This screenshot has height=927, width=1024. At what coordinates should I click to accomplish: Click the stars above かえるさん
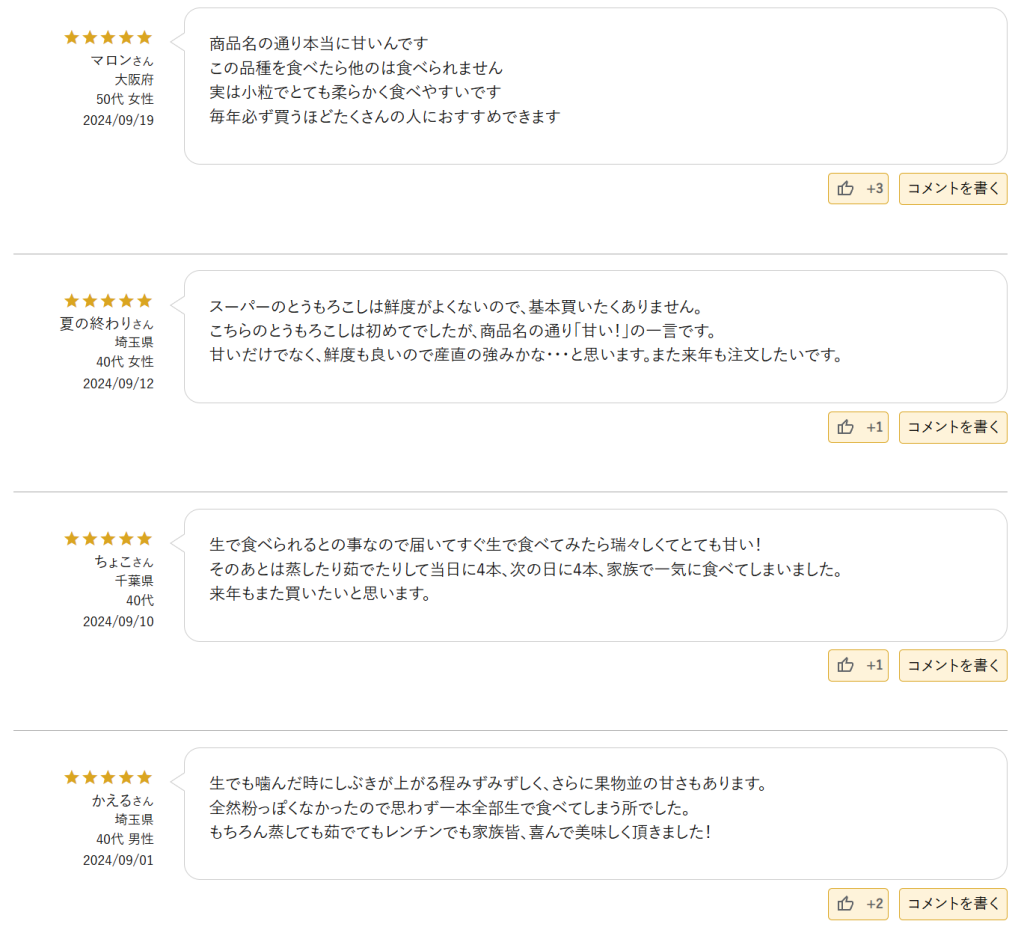[108, 777]
